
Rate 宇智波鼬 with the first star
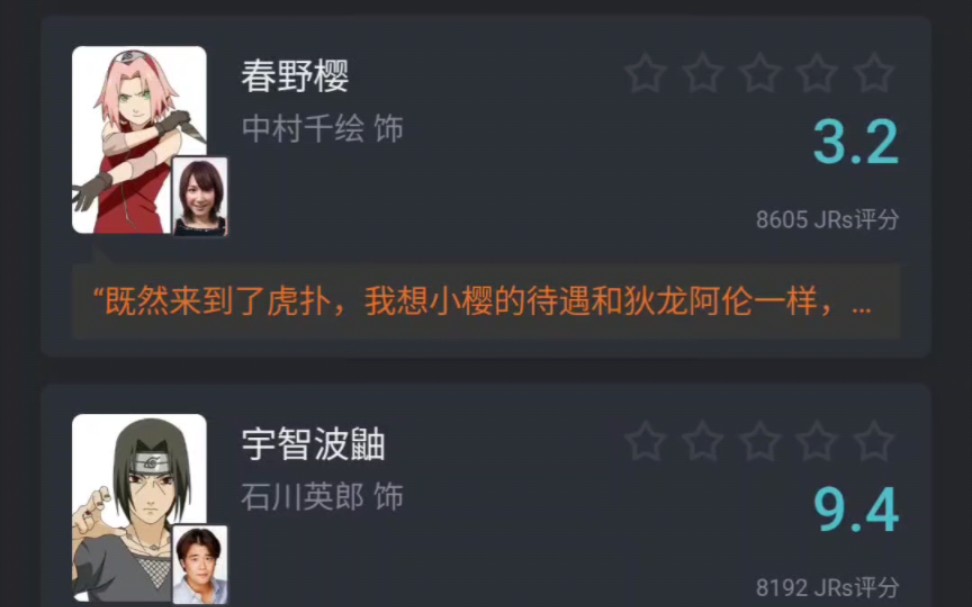coord(645,441)
